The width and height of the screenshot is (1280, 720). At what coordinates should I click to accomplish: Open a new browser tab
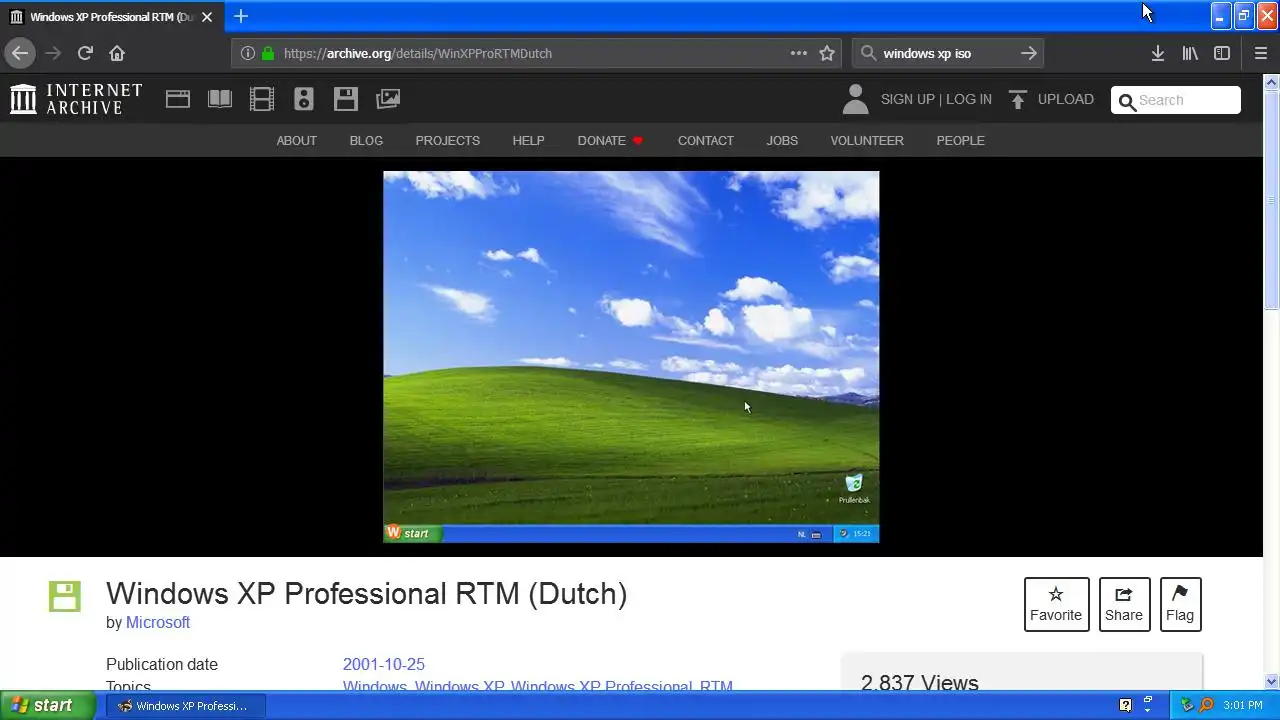(240, 16)
